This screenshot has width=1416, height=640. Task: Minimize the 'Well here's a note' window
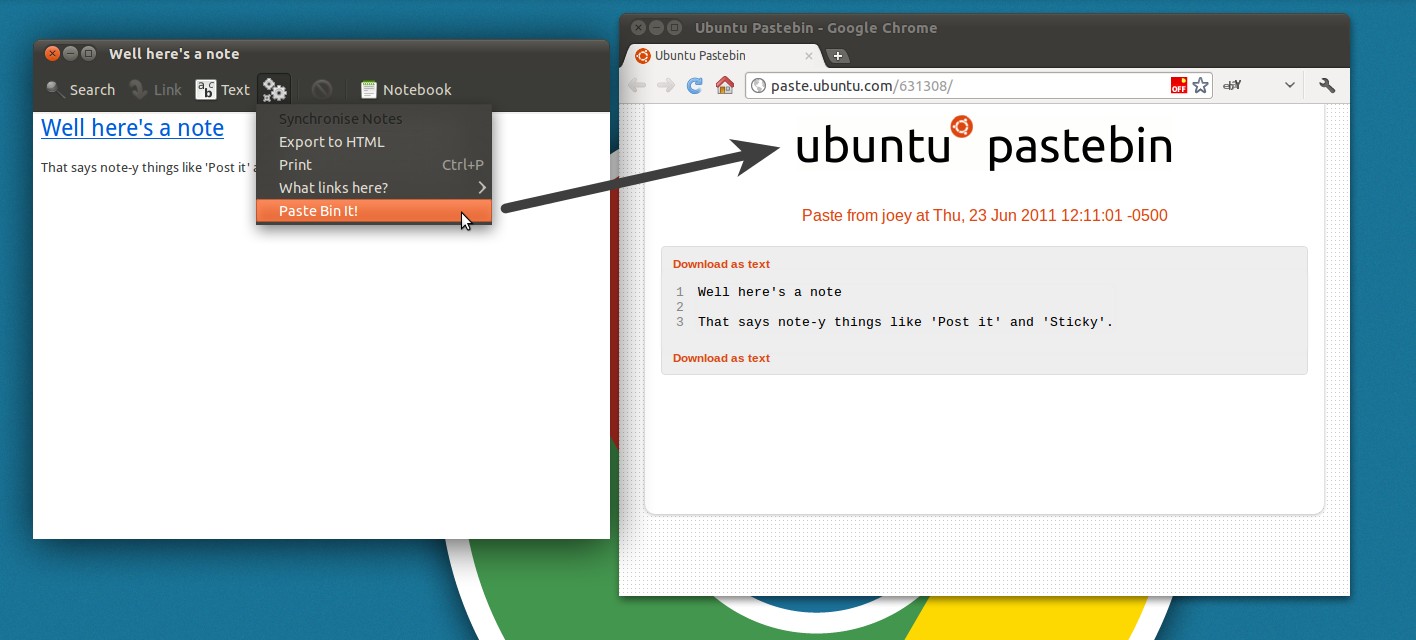[x=70, y=53]
